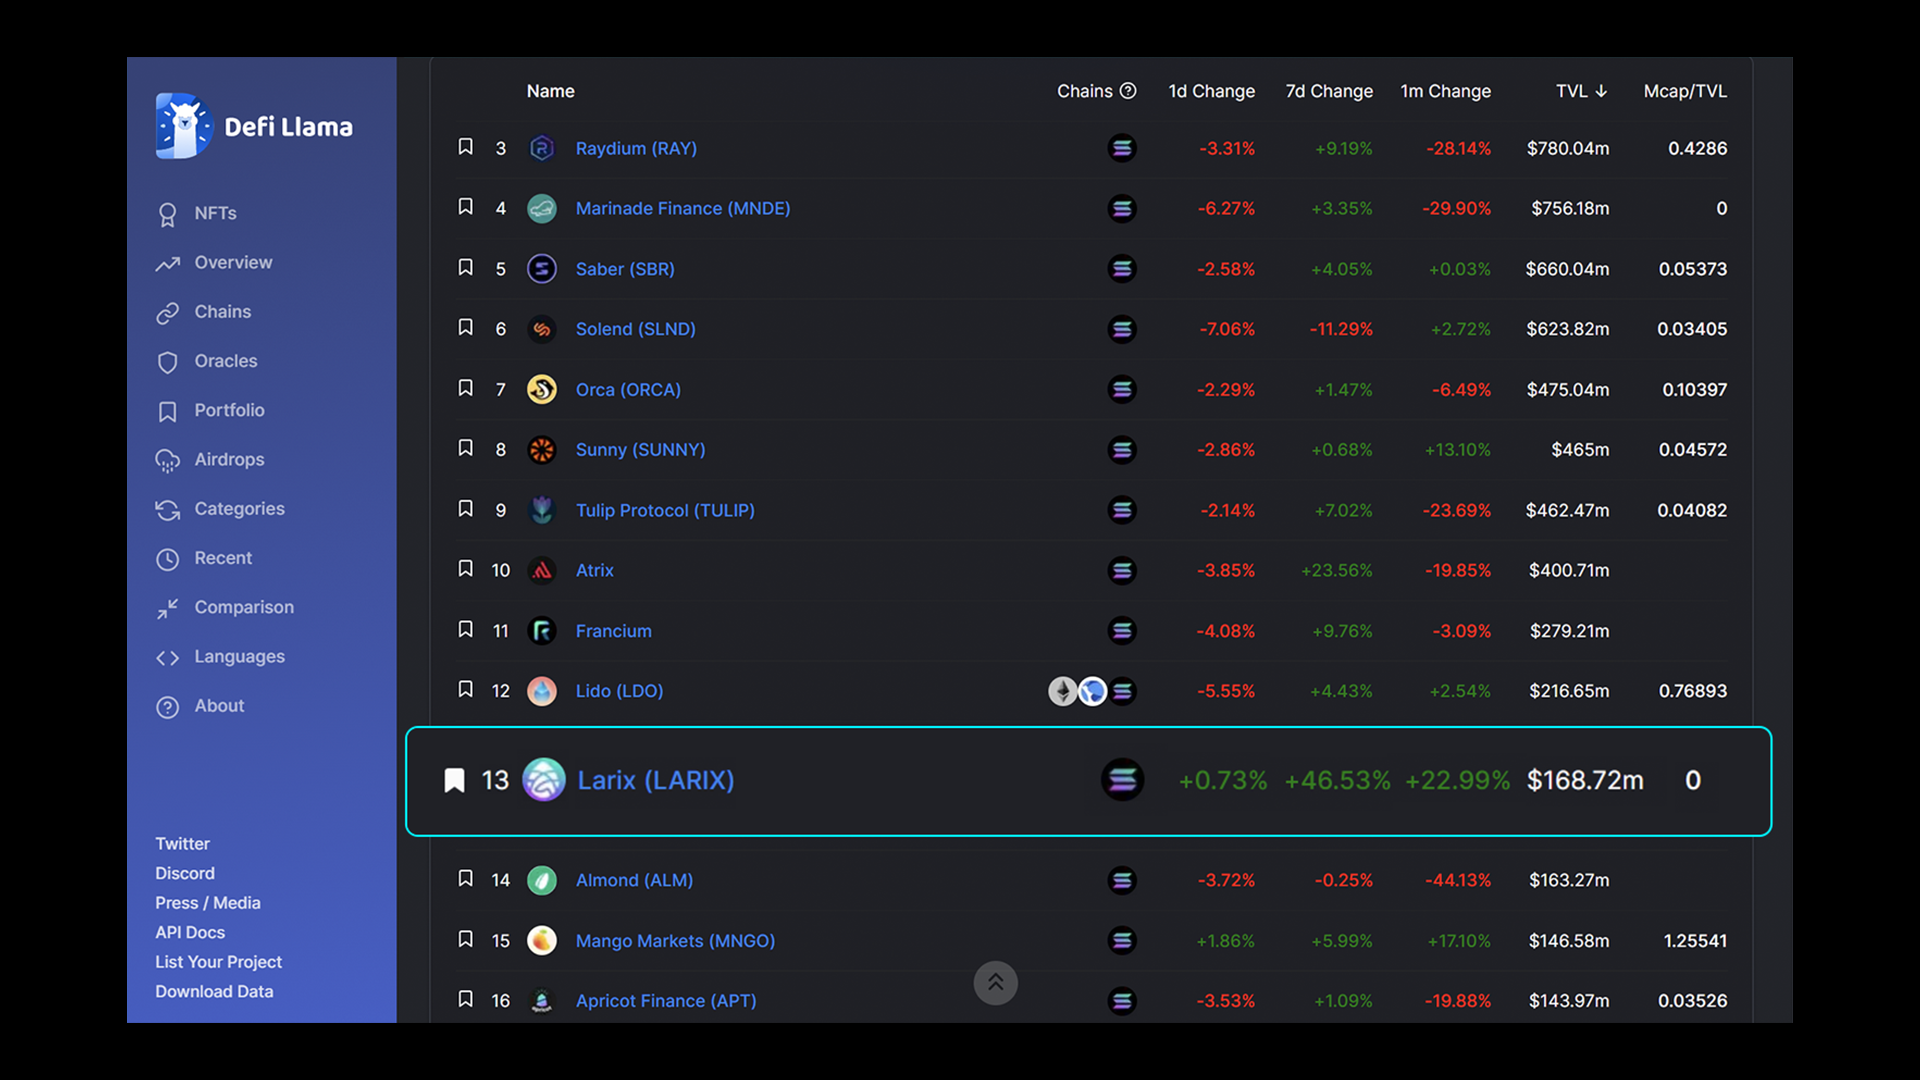
Task: Toggle bookmark for Orca (ORCA)
Action: click(465, 387)
